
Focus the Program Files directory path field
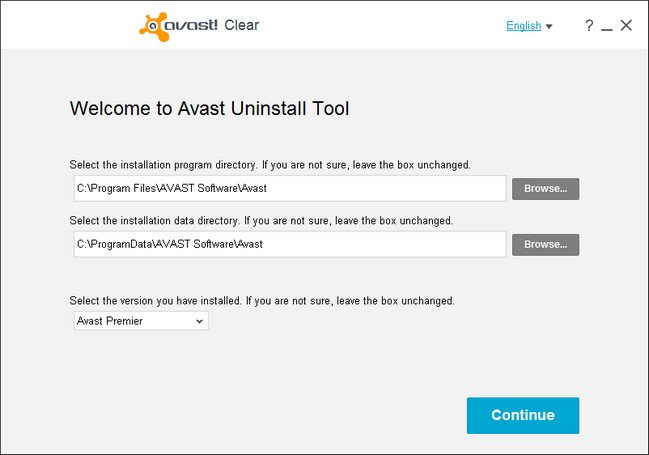pos(290,188)
